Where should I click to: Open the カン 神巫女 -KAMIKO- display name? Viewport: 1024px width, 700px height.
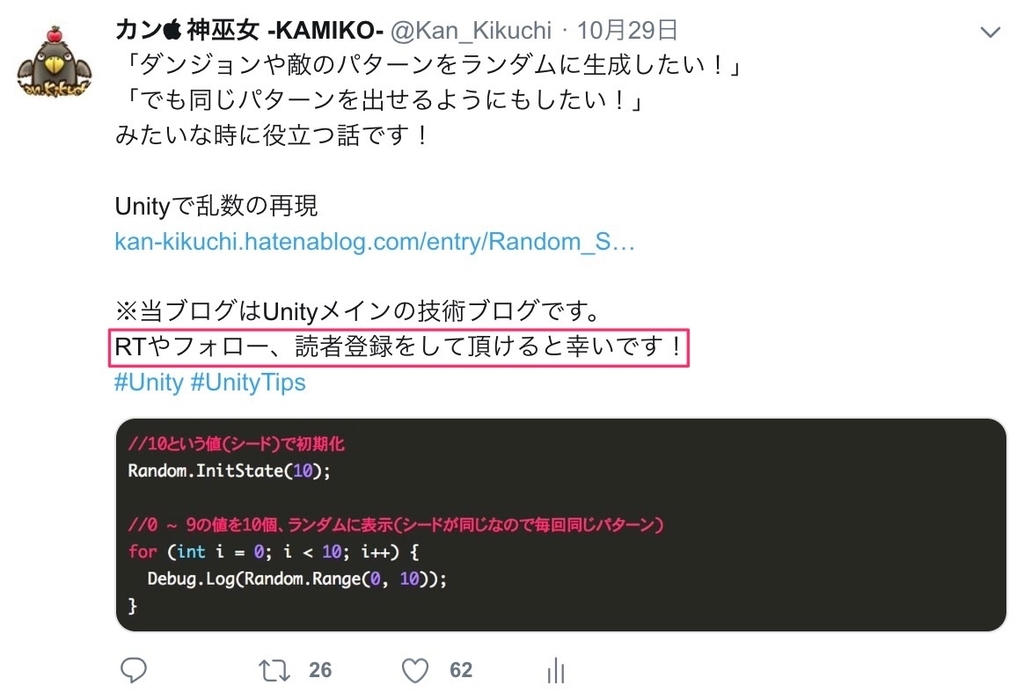(249, 30)
